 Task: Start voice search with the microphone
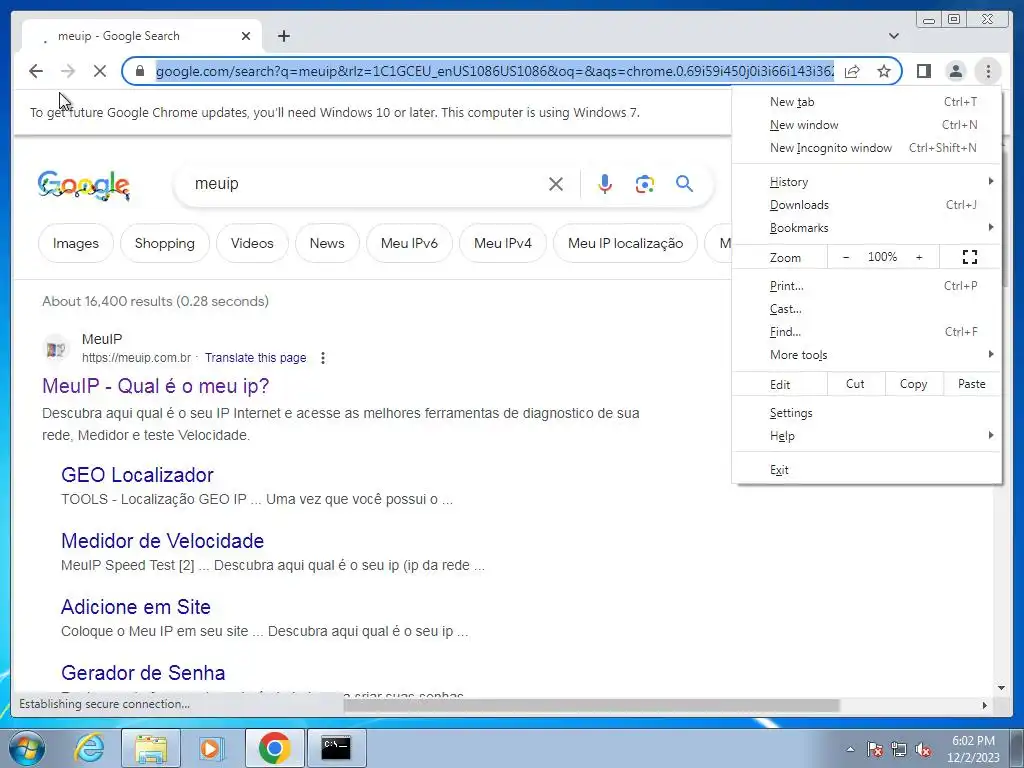click(605, 184)
